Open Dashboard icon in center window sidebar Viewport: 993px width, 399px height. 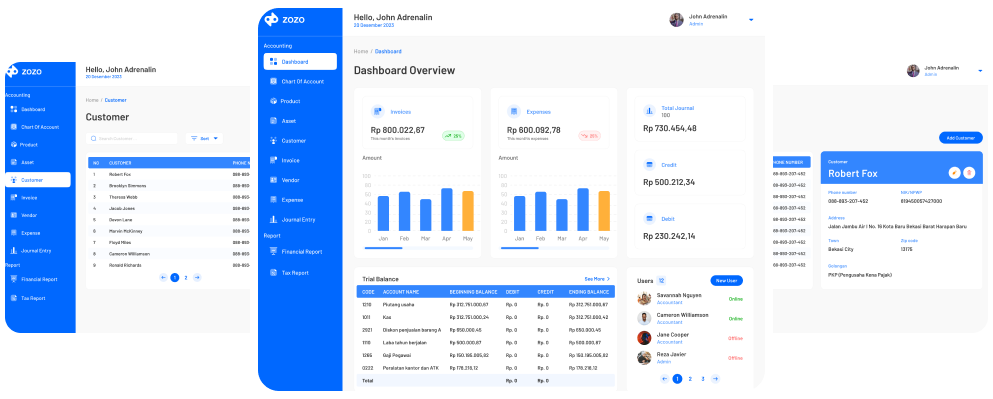tap(274, 61)
